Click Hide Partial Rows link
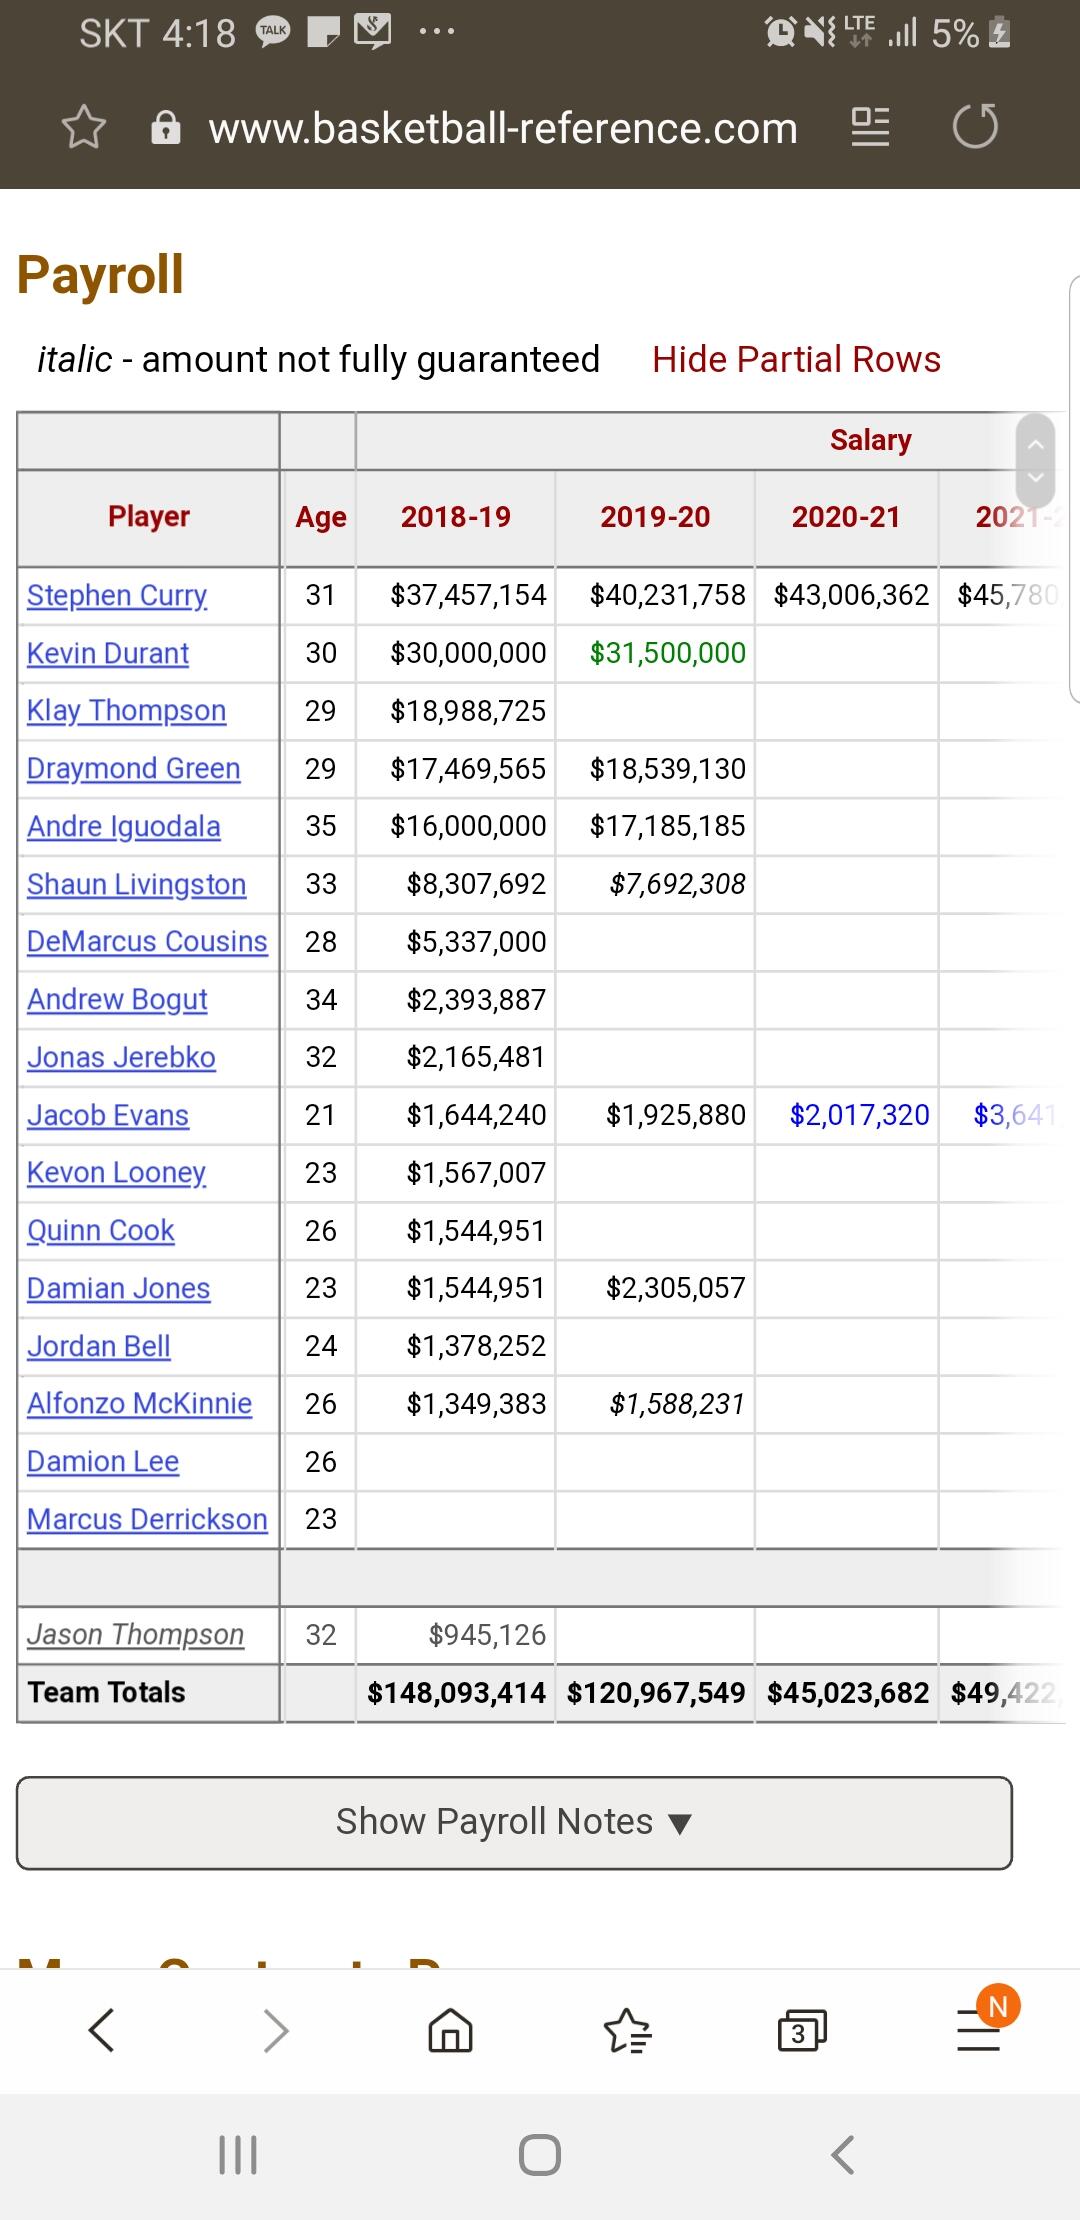 point(796,359)
